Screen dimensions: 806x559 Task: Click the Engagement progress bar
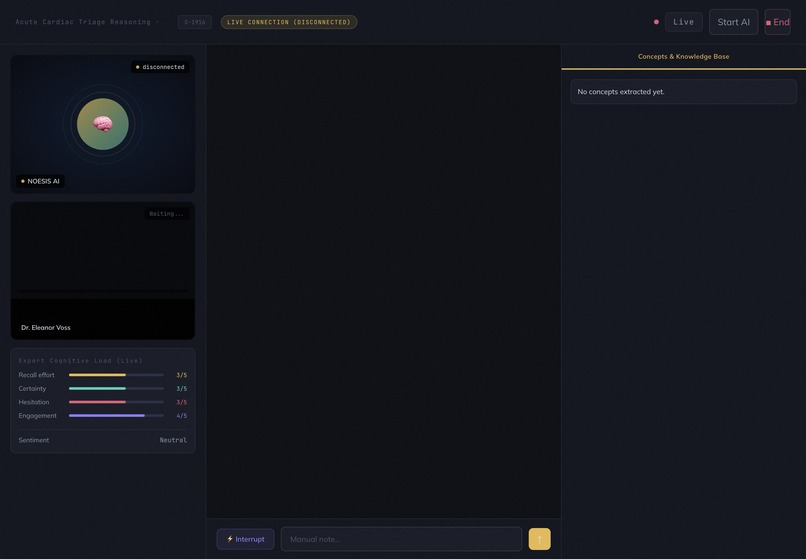[x=116, y=416]
